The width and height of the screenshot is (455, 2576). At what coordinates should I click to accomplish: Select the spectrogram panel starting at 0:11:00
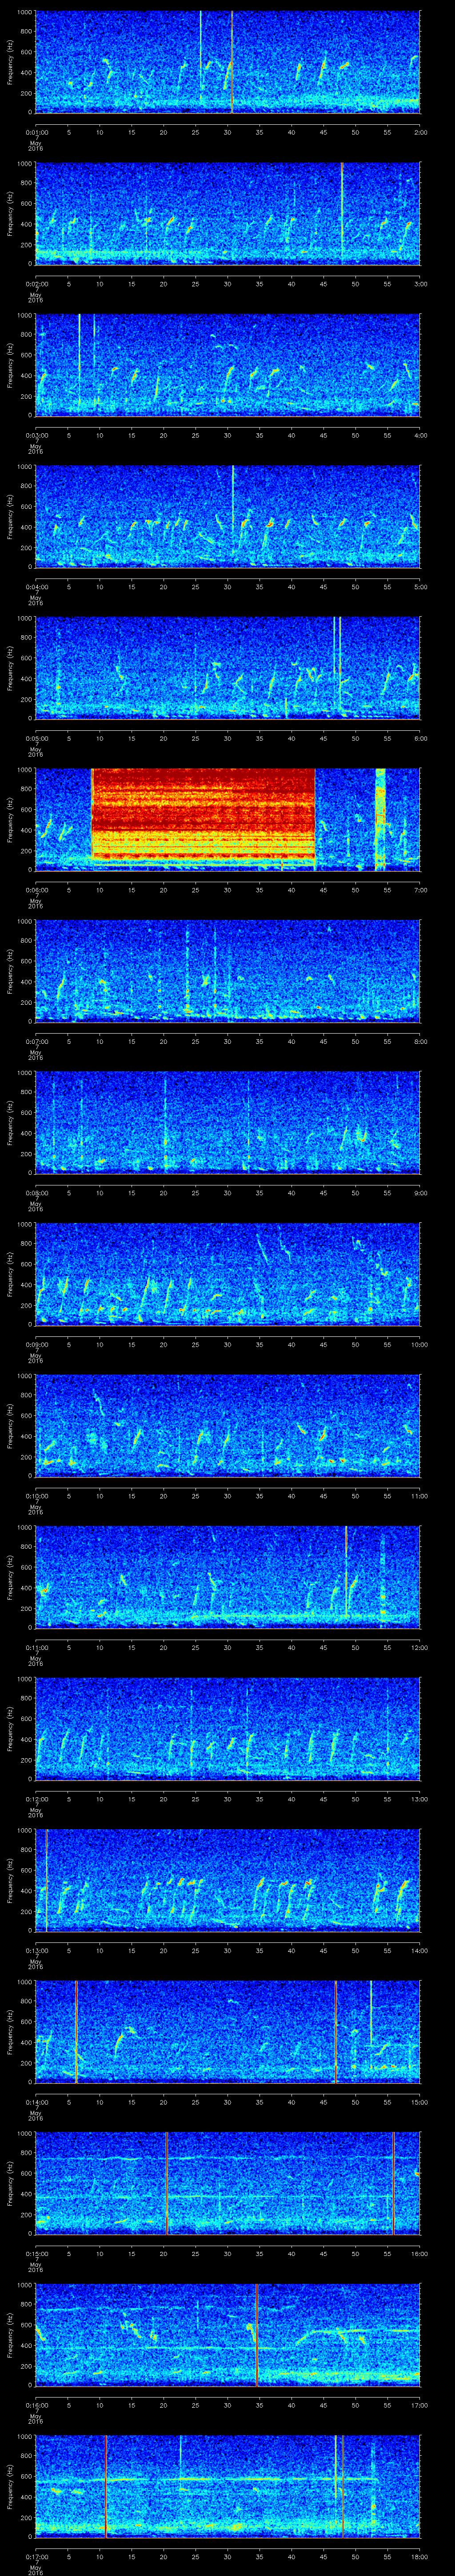coord(228,1577)
